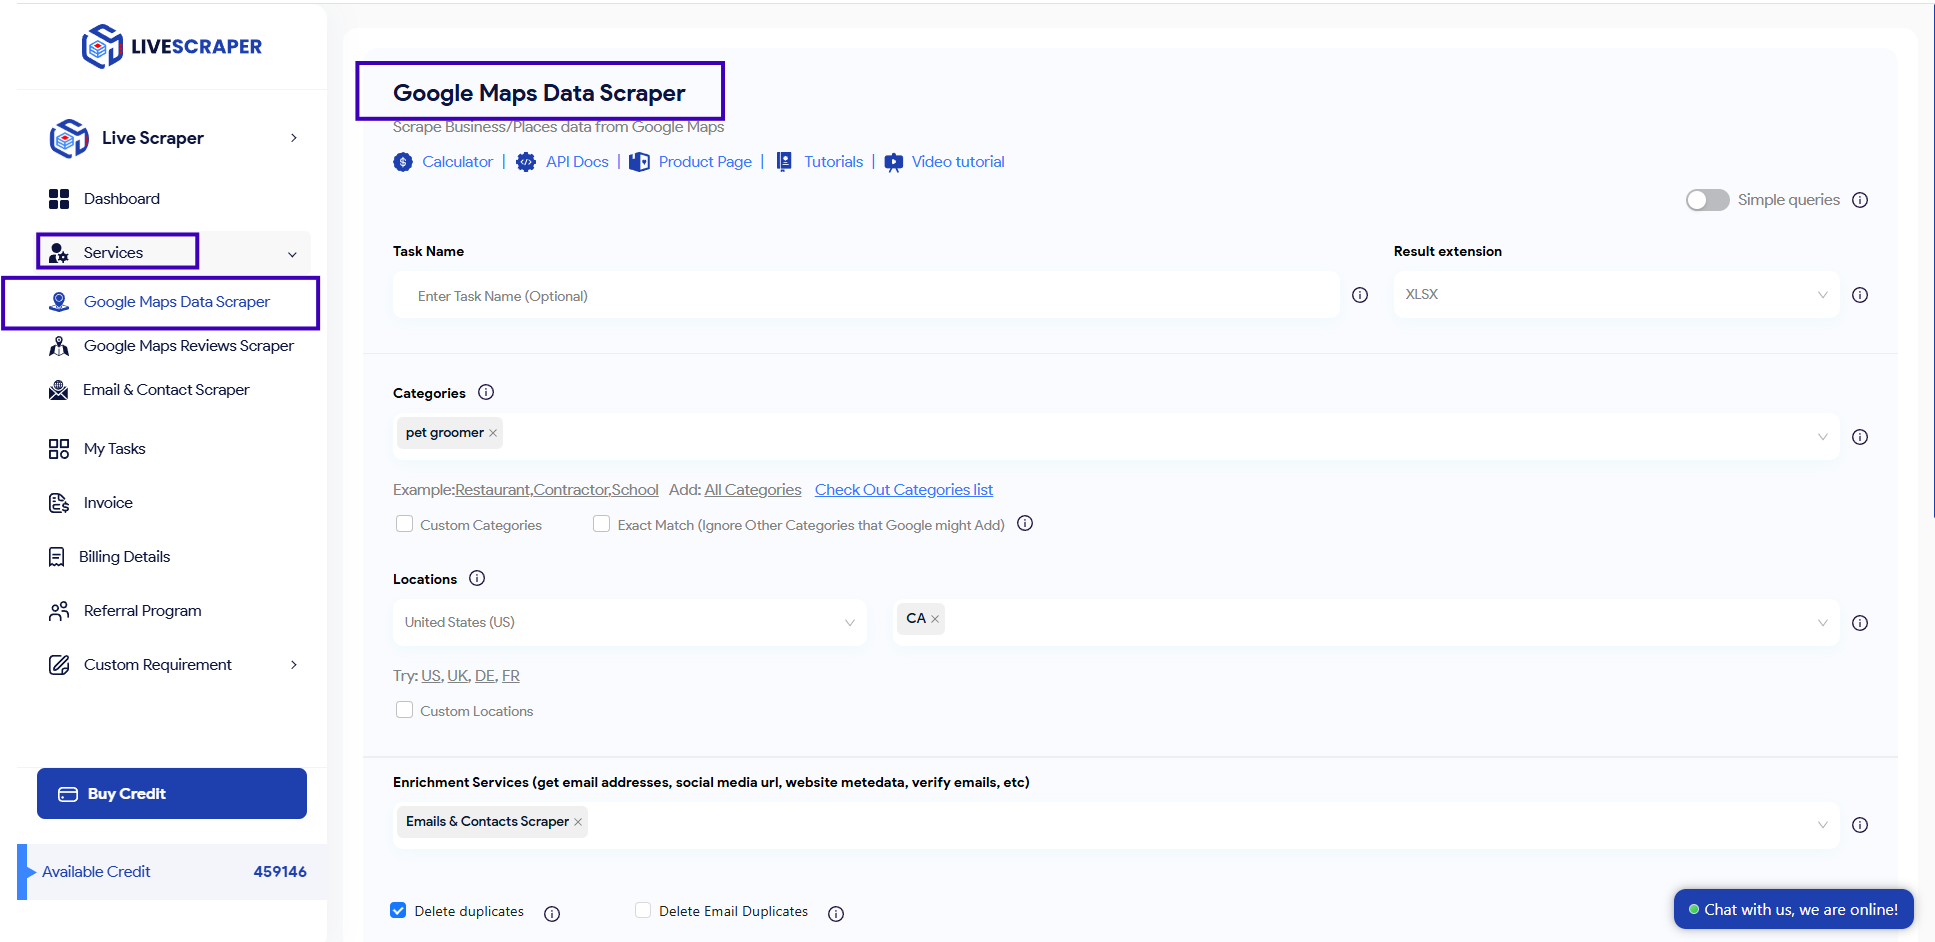Click the Video tutorial icon
This screenshot has width=1935, height=942.
click(894, 162)
